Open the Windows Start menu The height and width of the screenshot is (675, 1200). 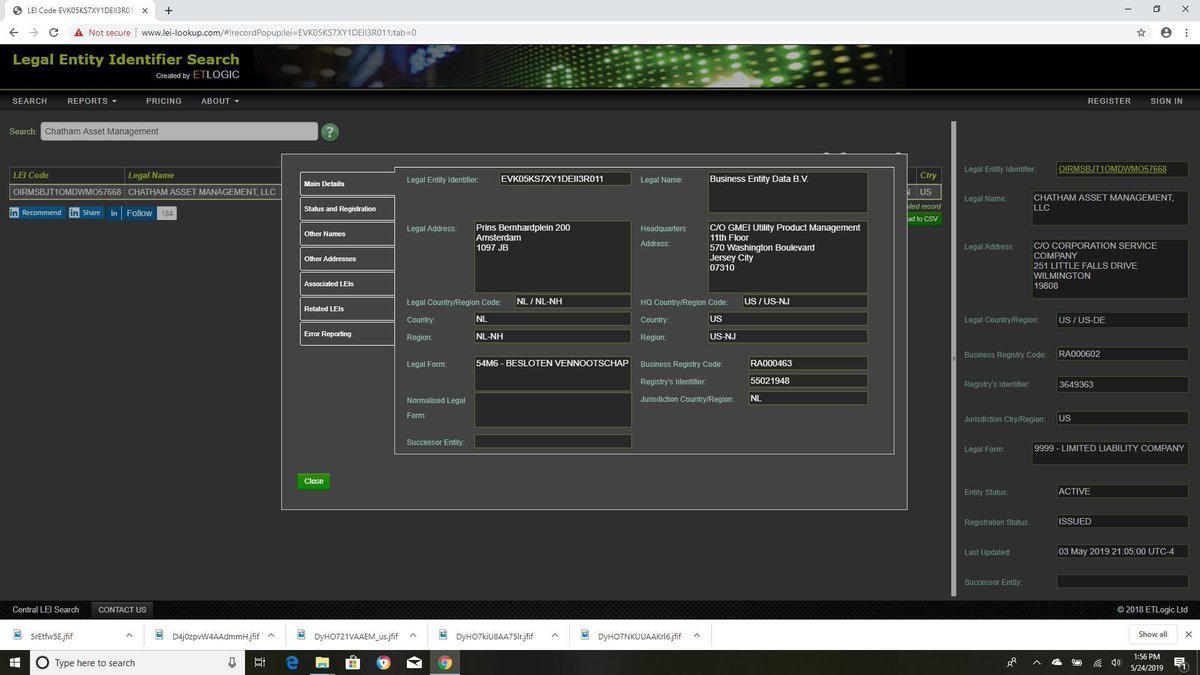pyautogui.click(x=14, y=662)
